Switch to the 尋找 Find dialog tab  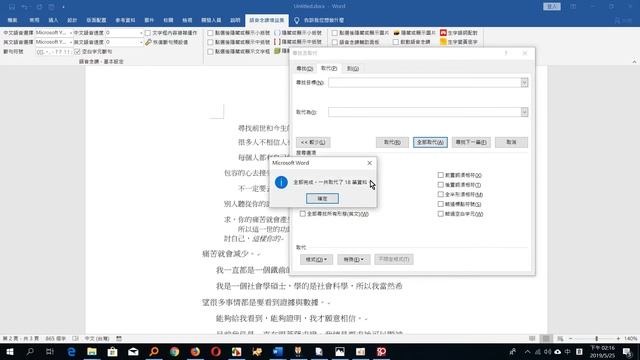304,68
